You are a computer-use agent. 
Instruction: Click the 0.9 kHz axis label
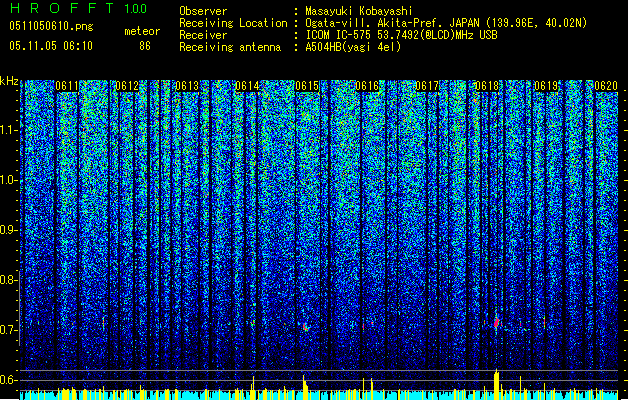click(x=9, y=230)
